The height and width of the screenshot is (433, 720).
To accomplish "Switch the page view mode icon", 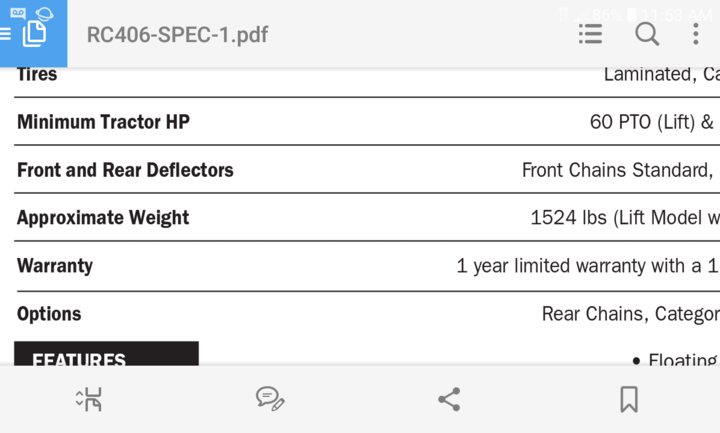I will pos(90,399).
